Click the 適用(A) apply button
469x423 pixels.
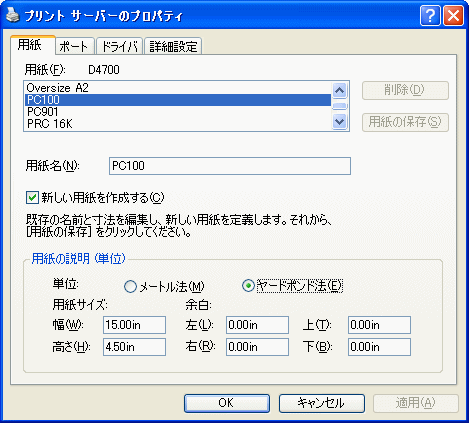pyautogui.click(x=416, y=403)
